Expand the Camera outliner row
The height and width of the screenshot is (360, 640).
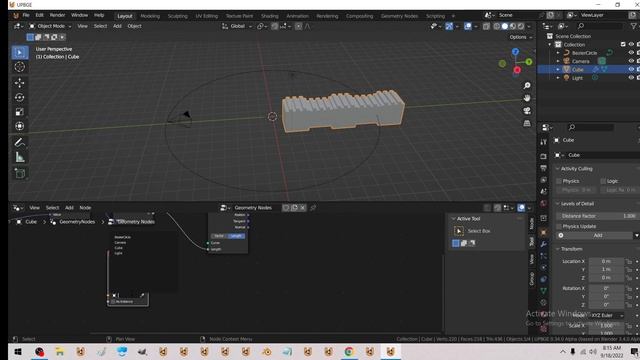[x=558, y=61]
